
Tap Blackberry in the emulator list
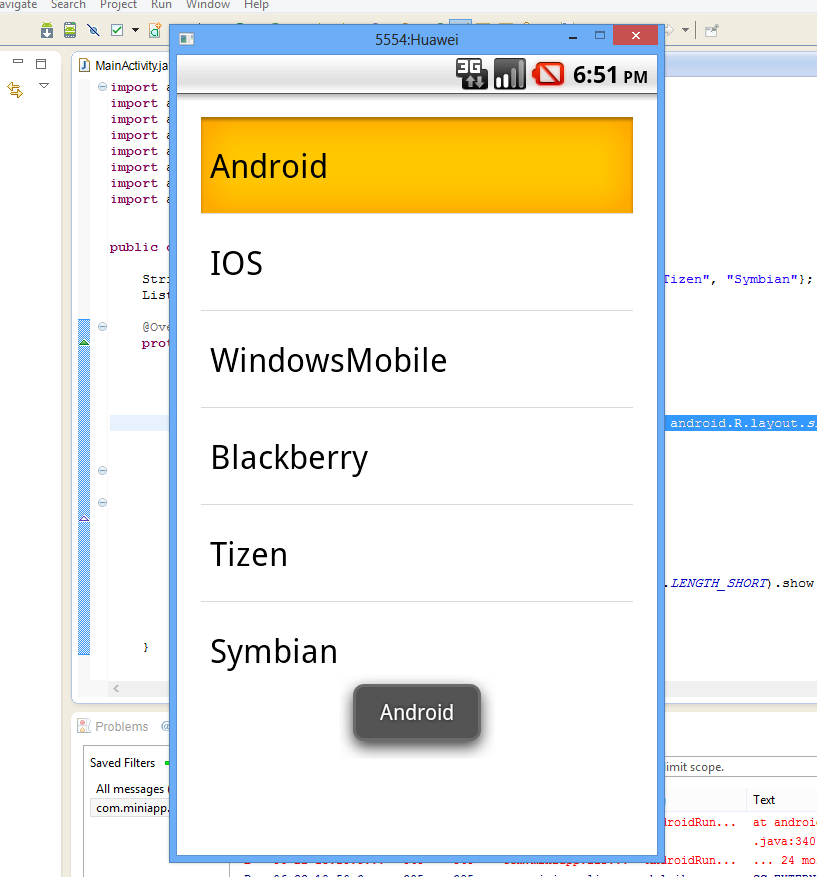click(417, 456)
